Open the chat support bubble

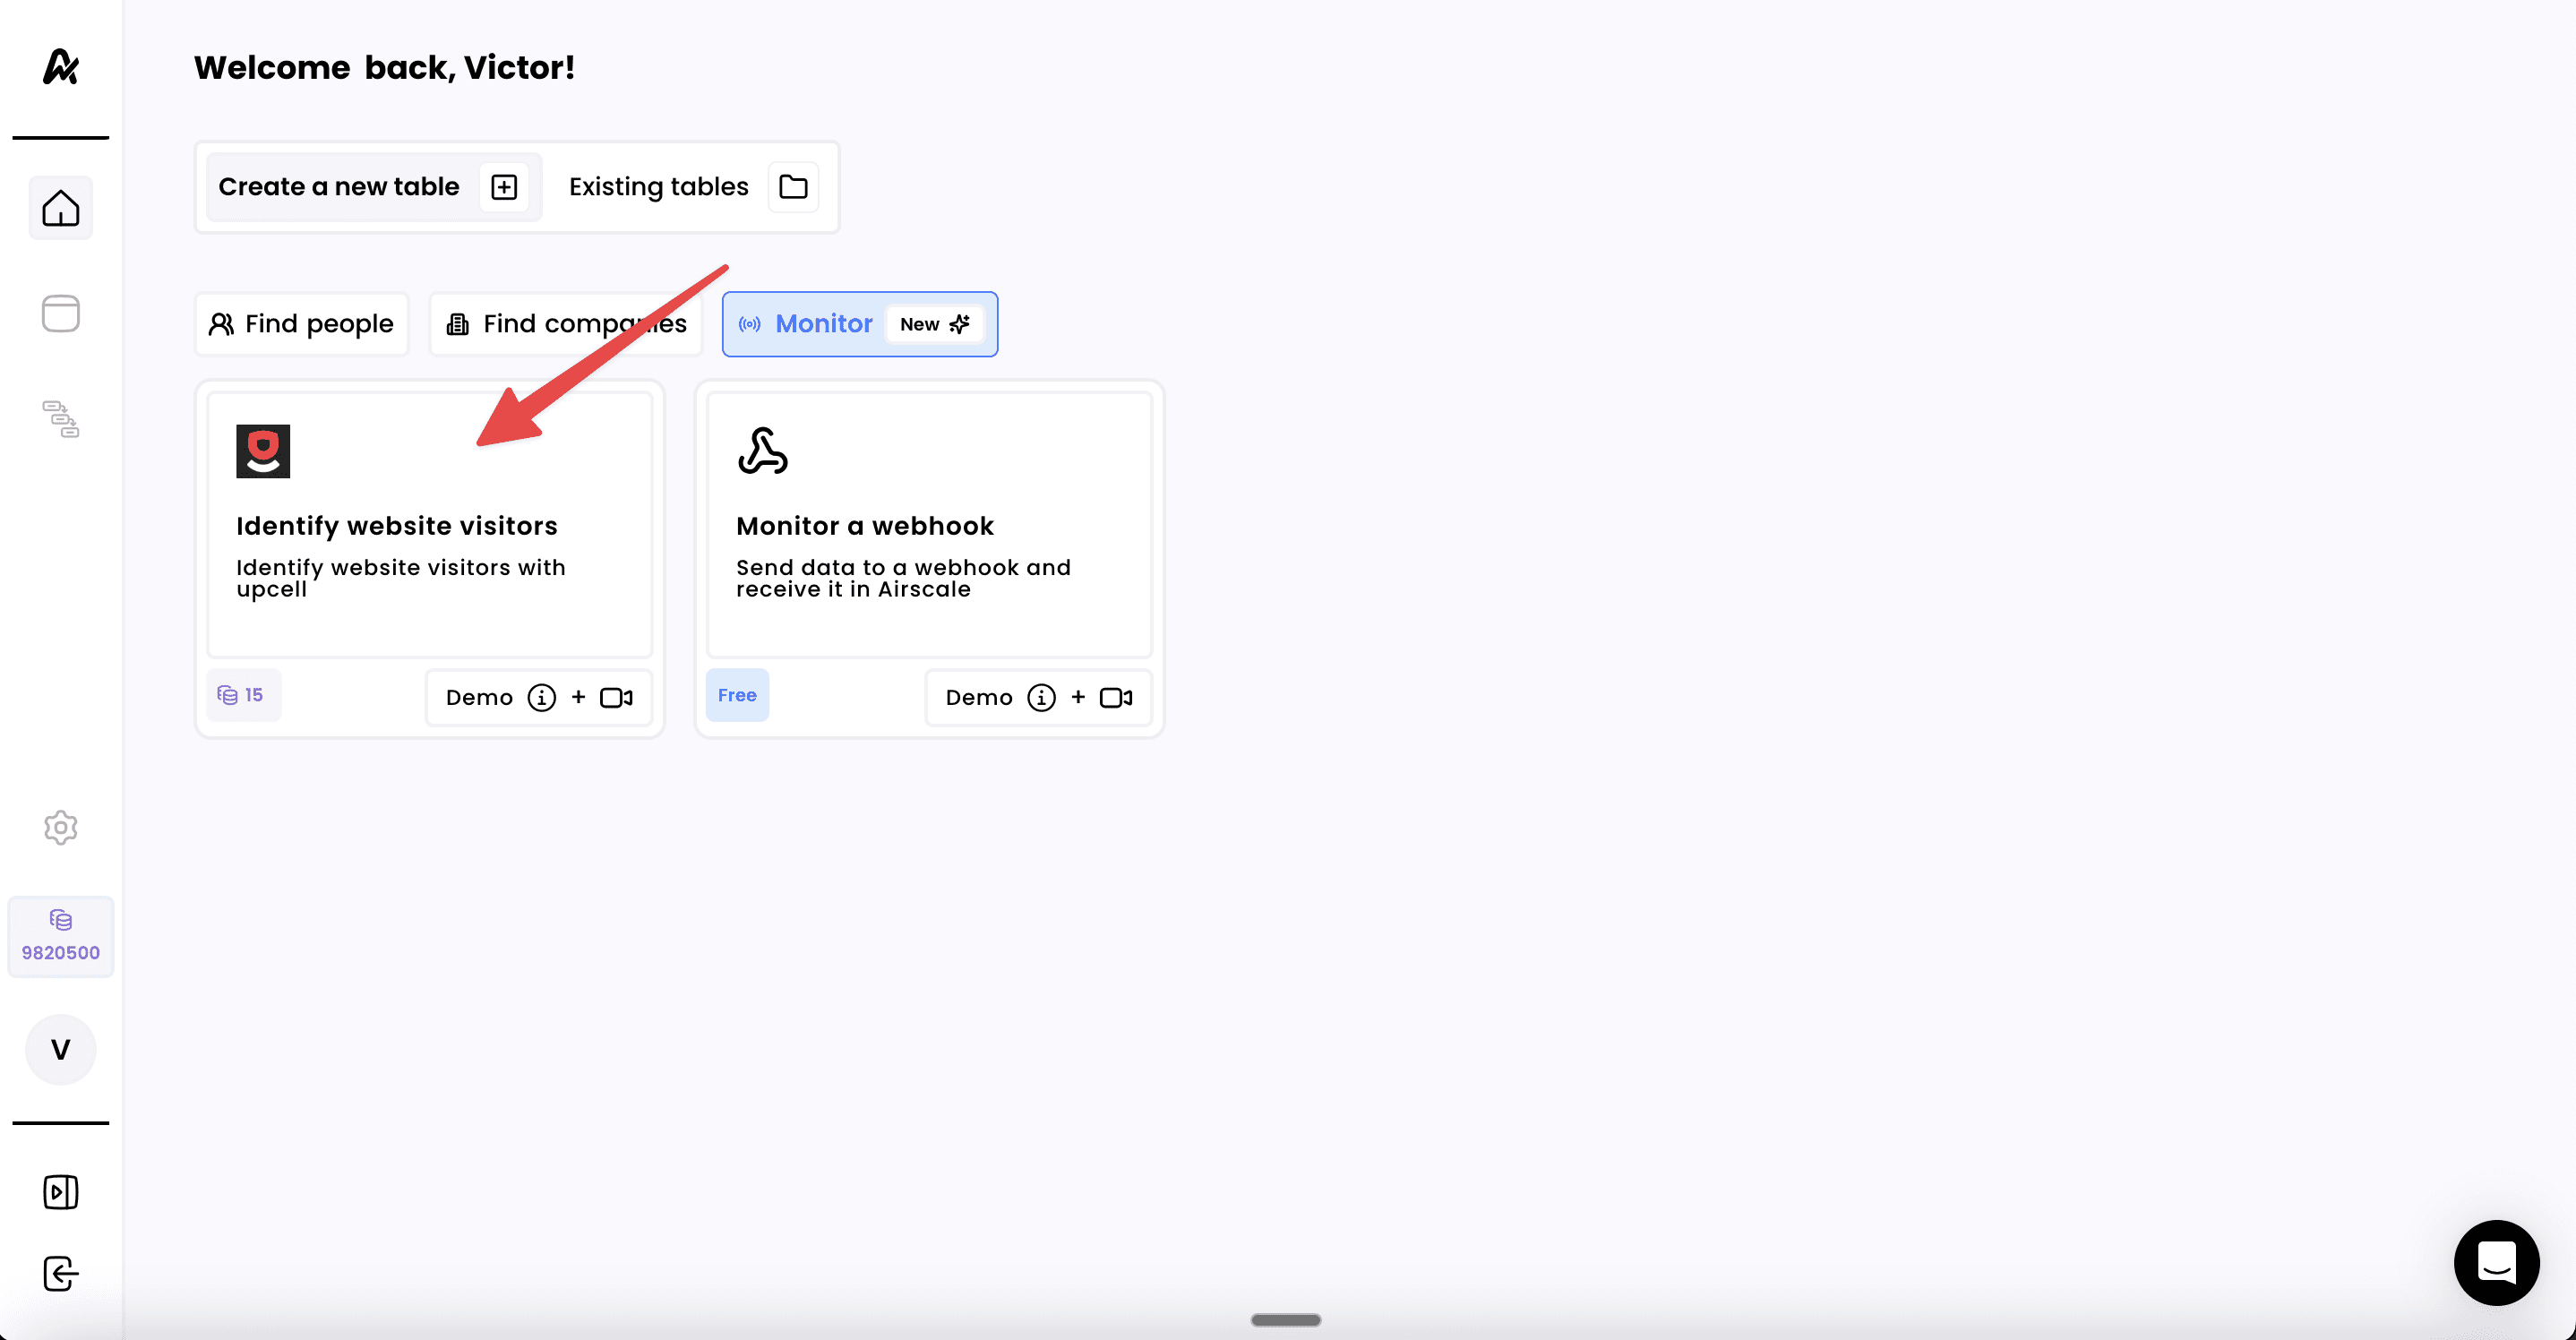click(x=2496, y=1262)
